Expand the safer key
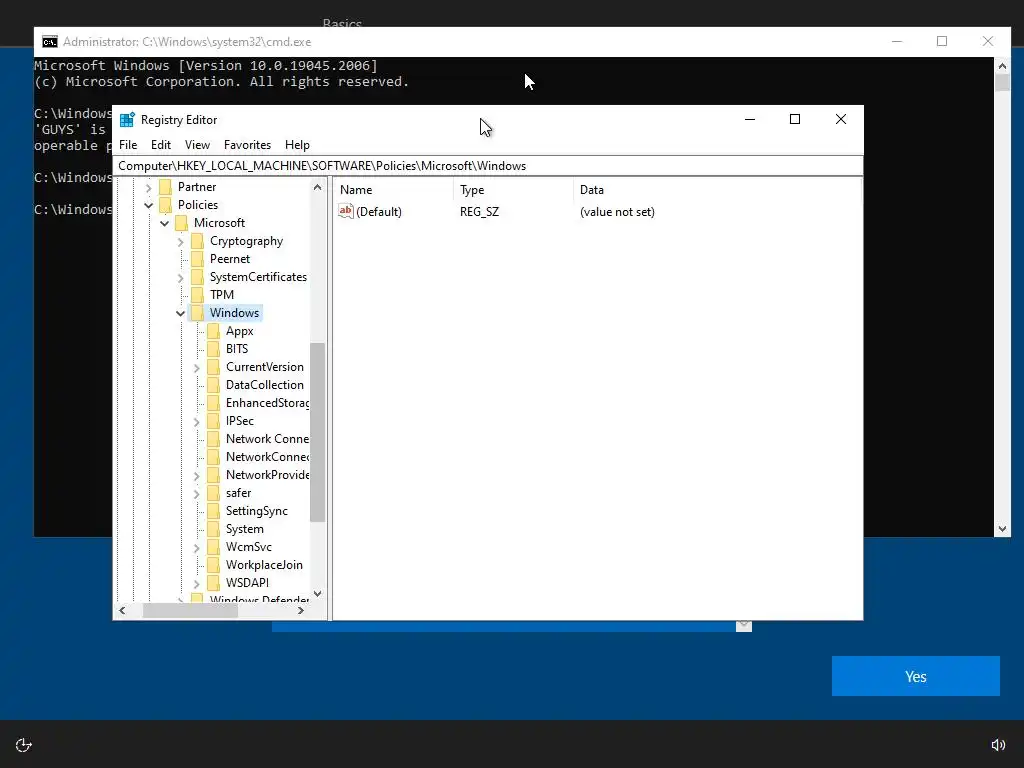Image resolution: width=1024 pixels, height=768 pixels. [197, 494]
